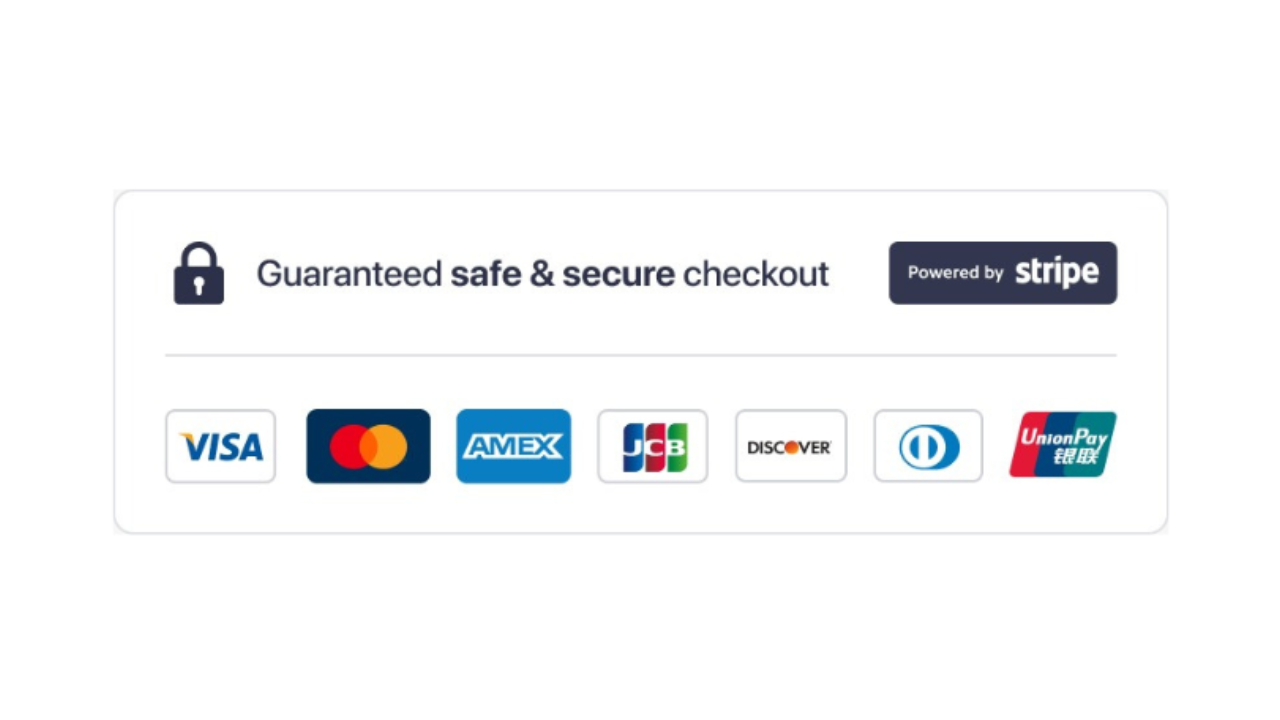This screenshot has width=1280, height=720.
Task: Click the orange O in Discover logo
Action: 792,447
